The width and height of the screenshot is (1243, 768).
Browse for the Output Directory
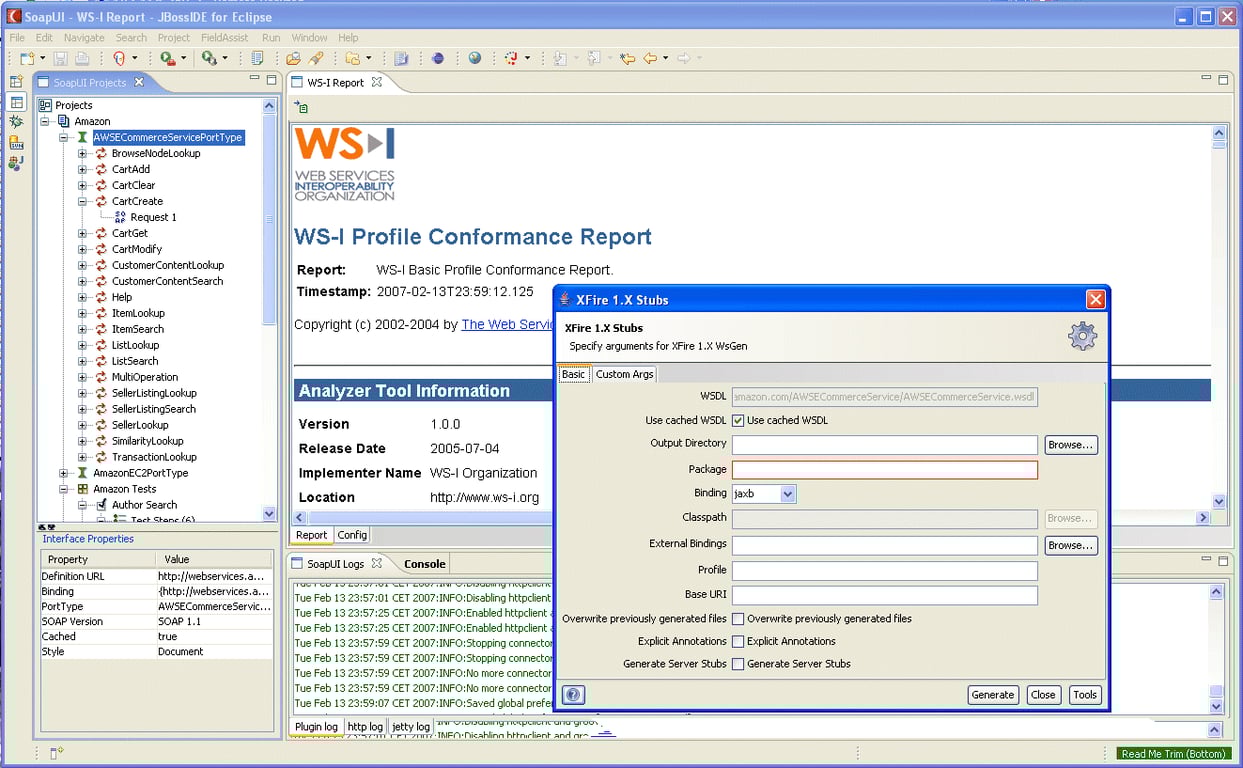(1070, 445)
